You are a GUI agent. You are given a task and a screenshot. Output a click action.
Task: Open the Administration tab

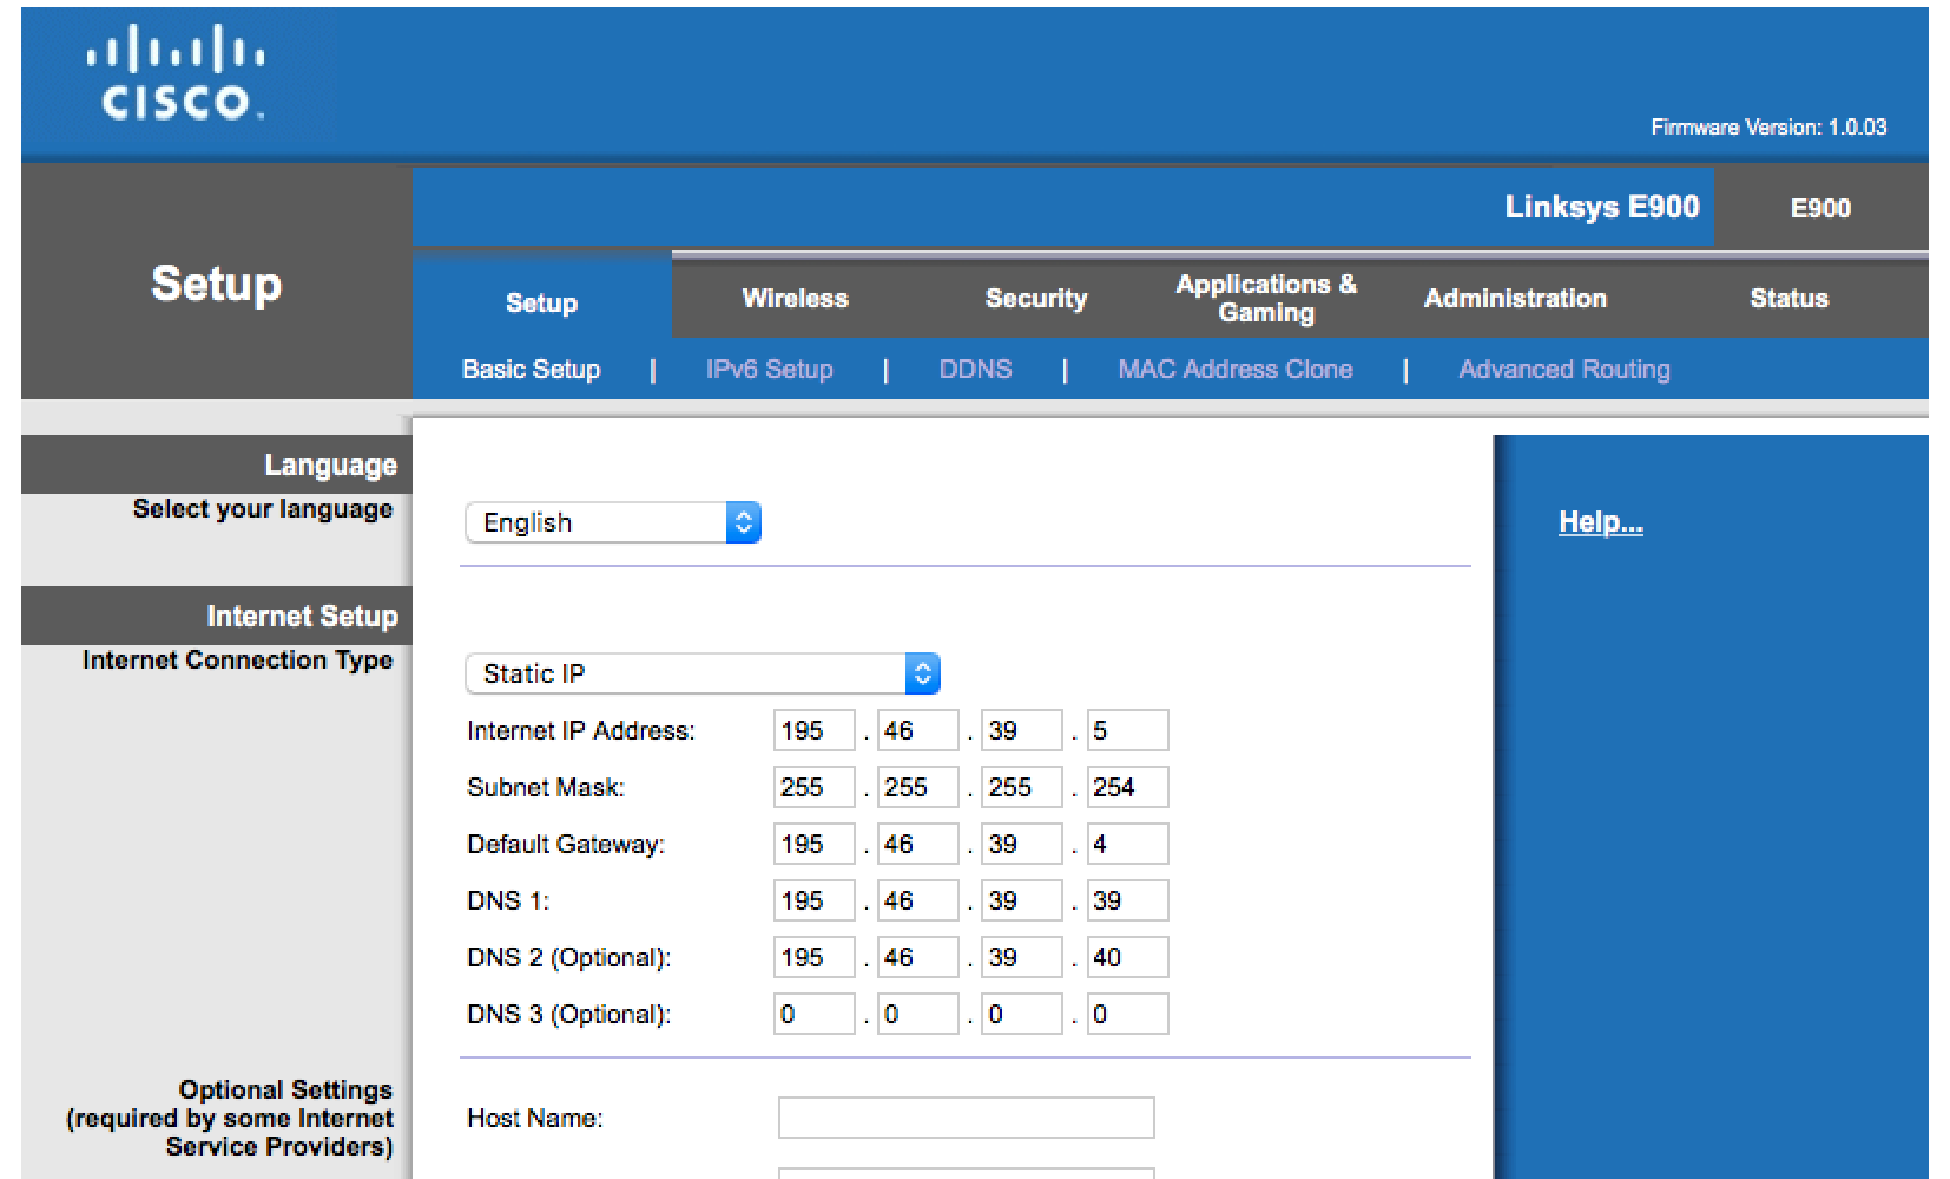click(x=1515, y=298)
